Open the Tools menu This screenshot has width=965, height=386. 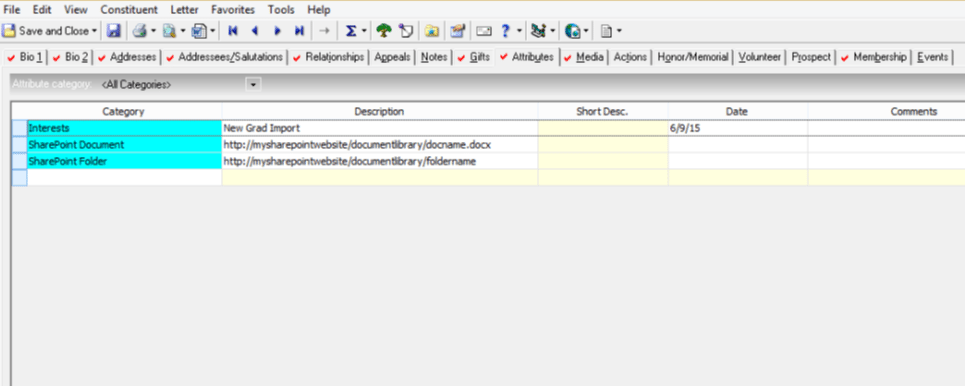[281, 10]
